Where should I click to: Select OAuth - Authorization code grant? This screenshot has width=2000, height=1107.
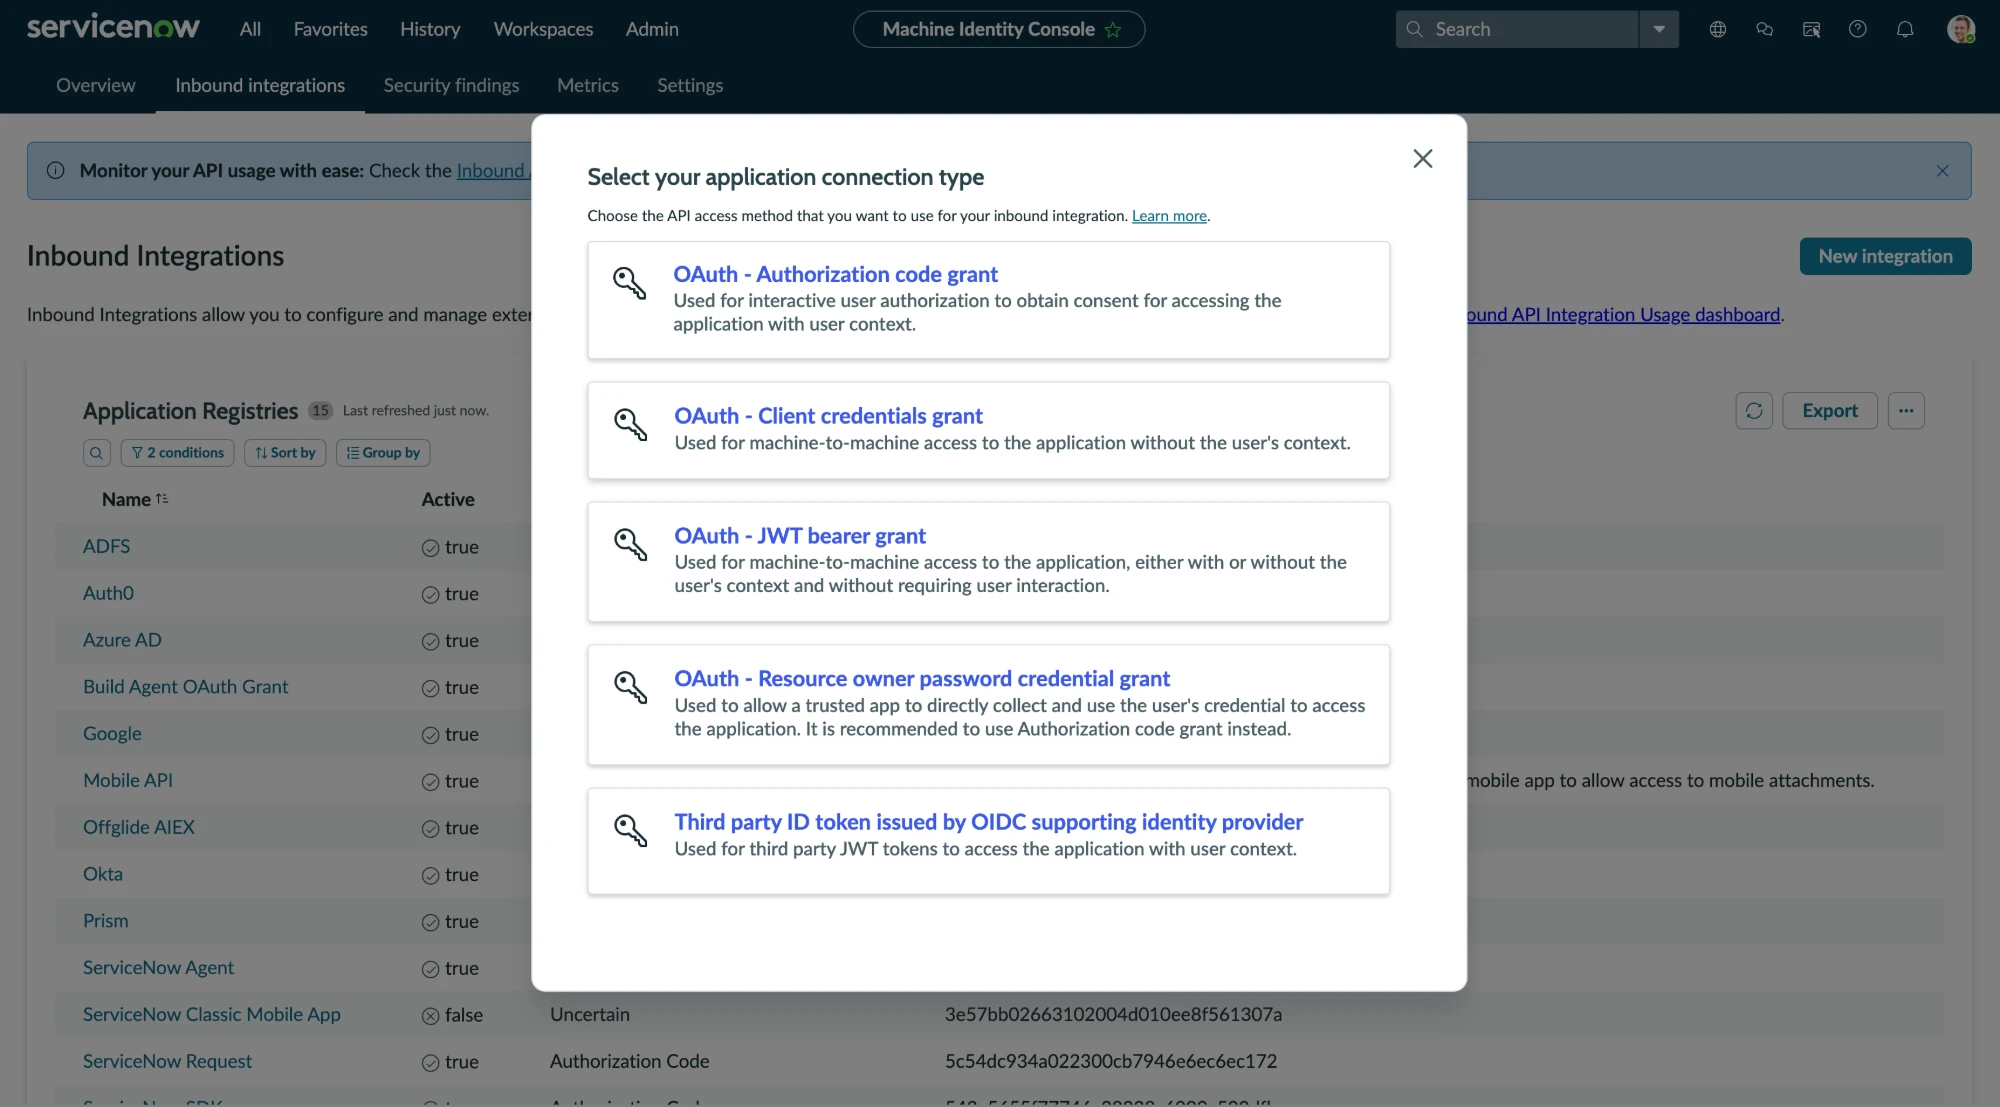pos(988,300)
